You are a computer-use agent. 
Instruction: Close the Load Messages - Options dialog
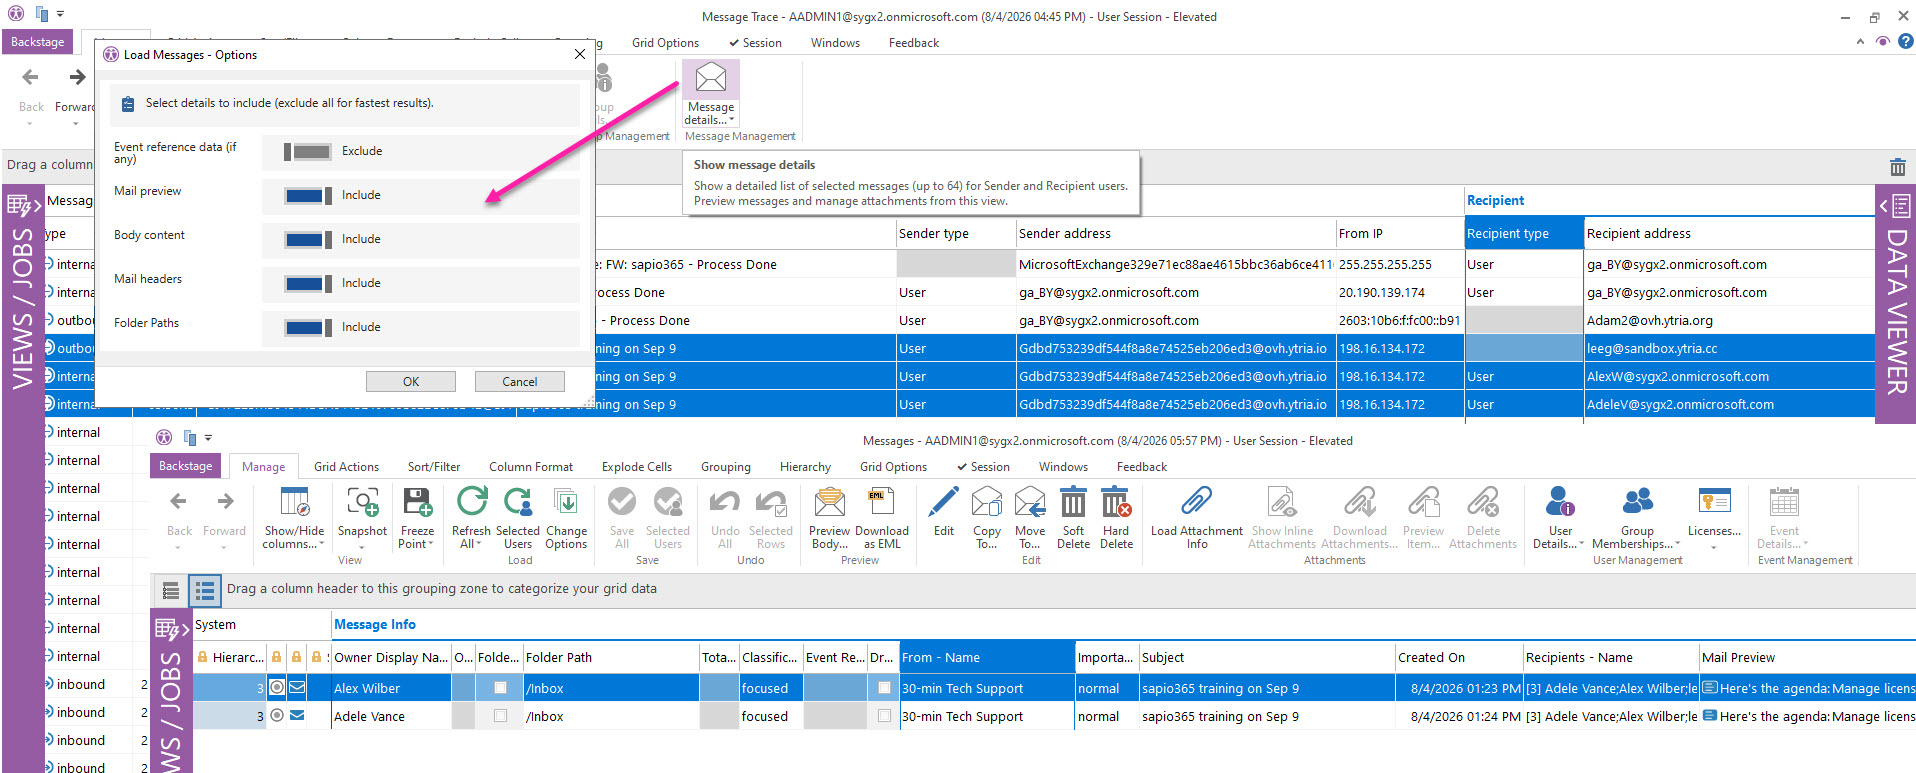click(580, 54)
